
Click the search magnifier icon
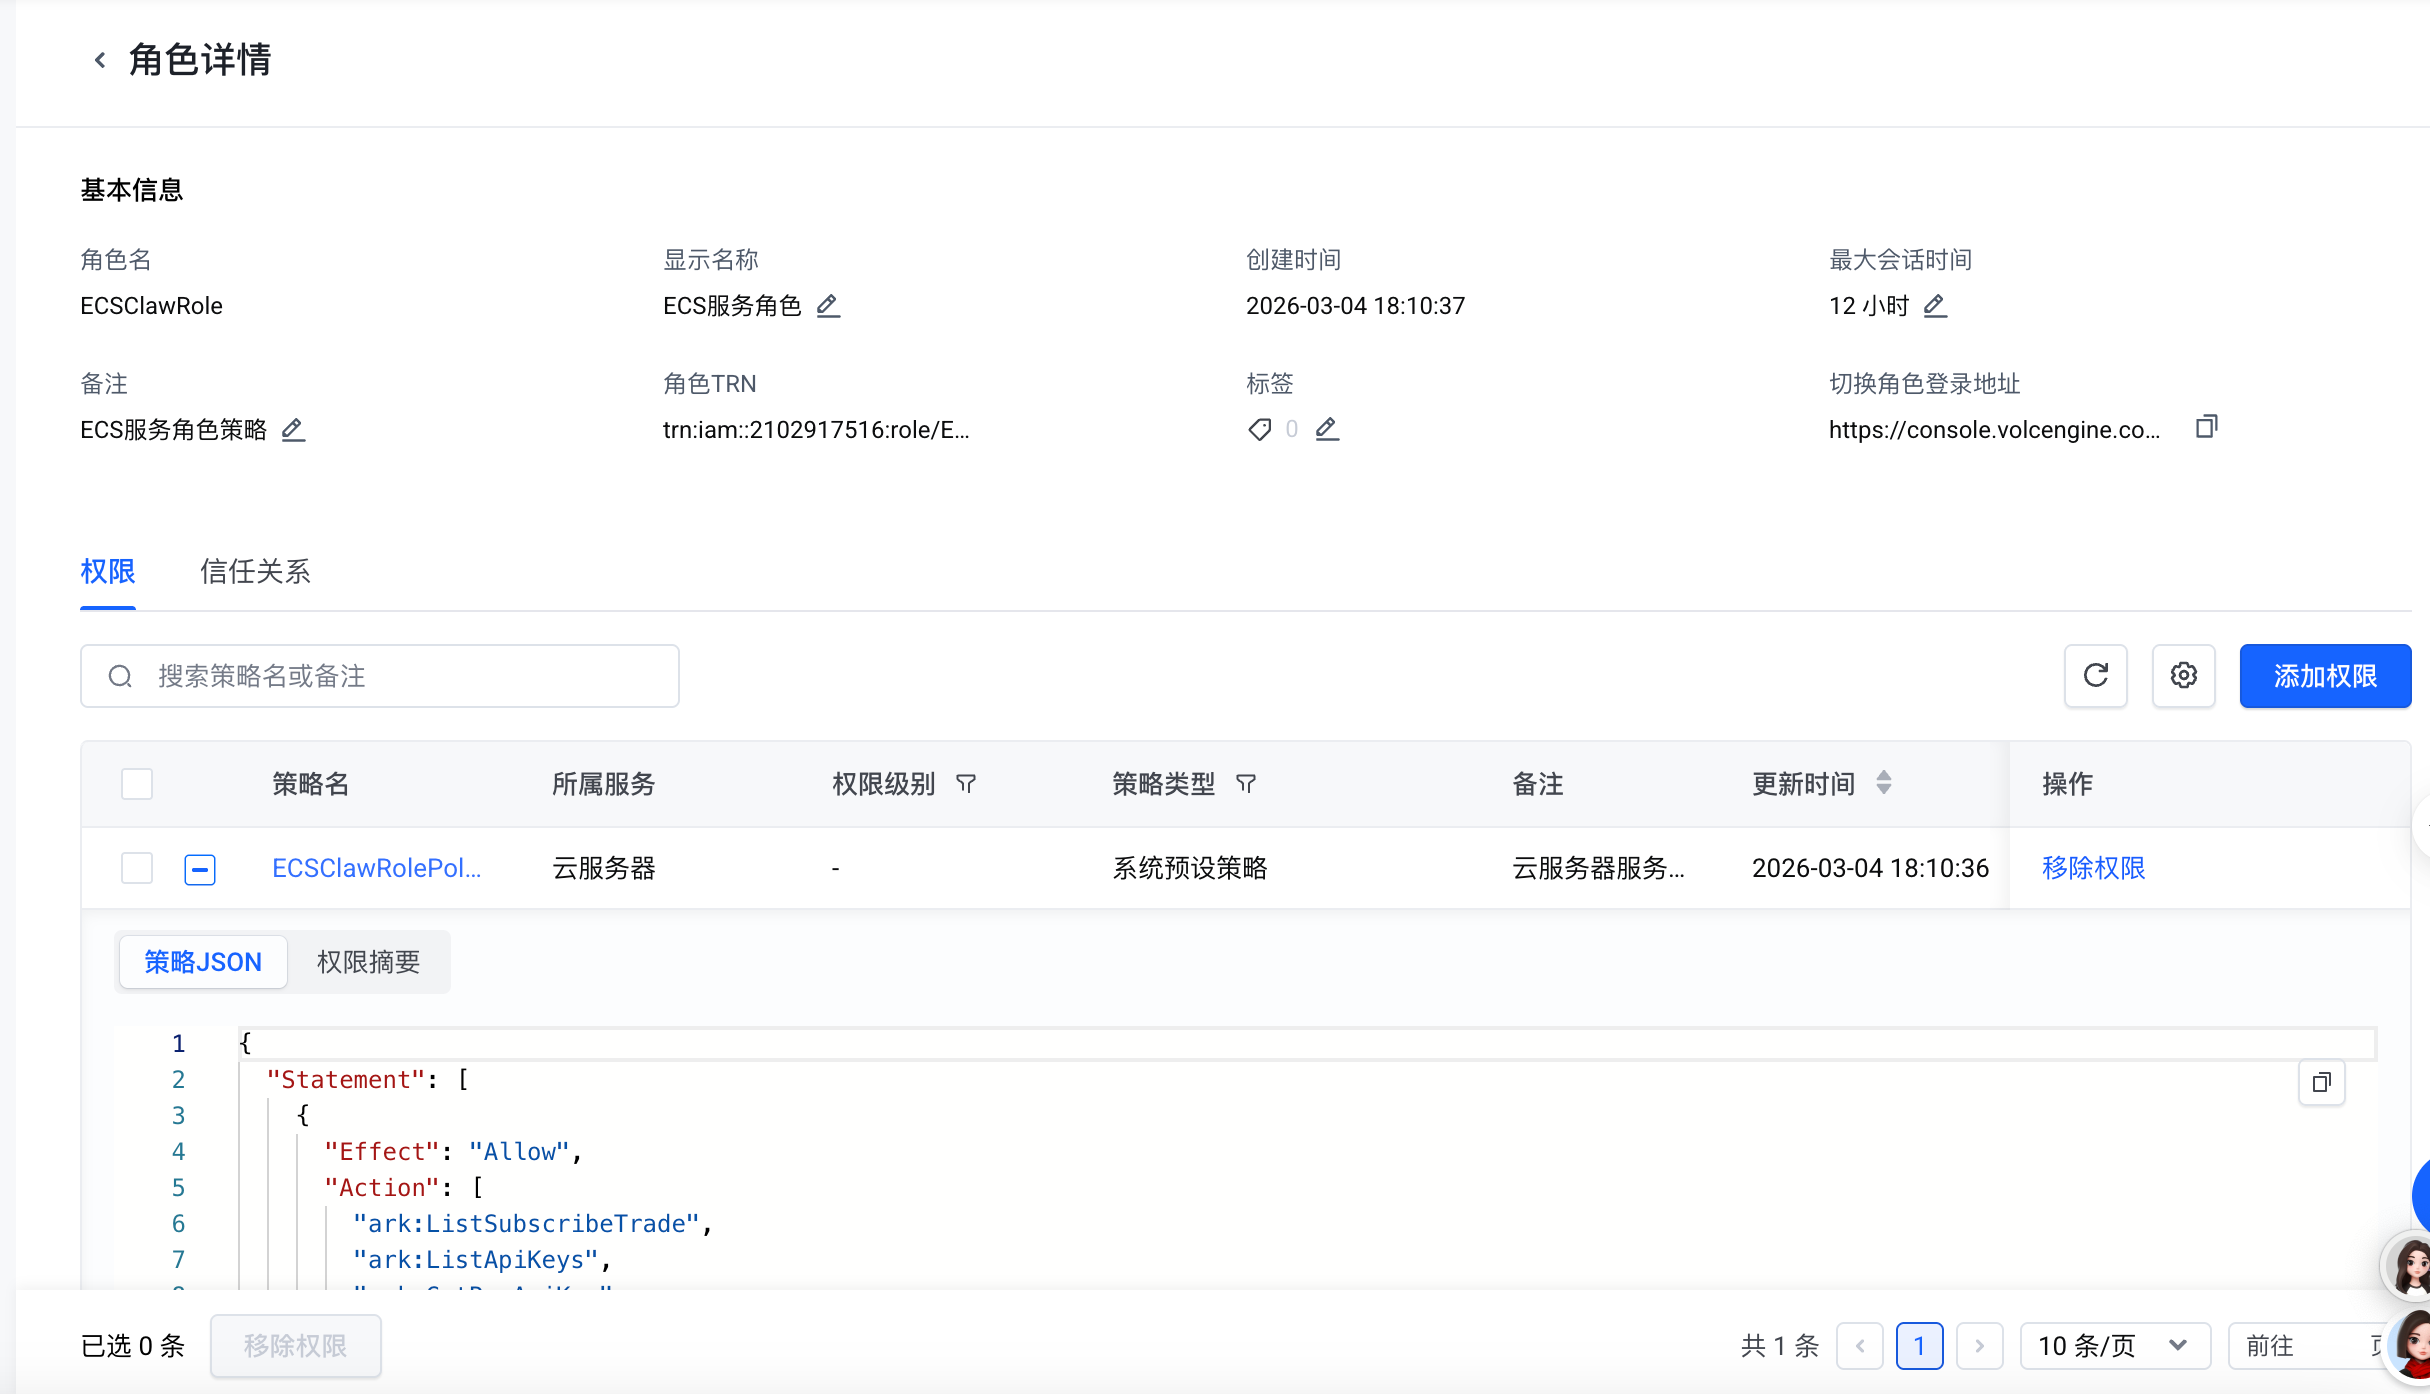120,677
